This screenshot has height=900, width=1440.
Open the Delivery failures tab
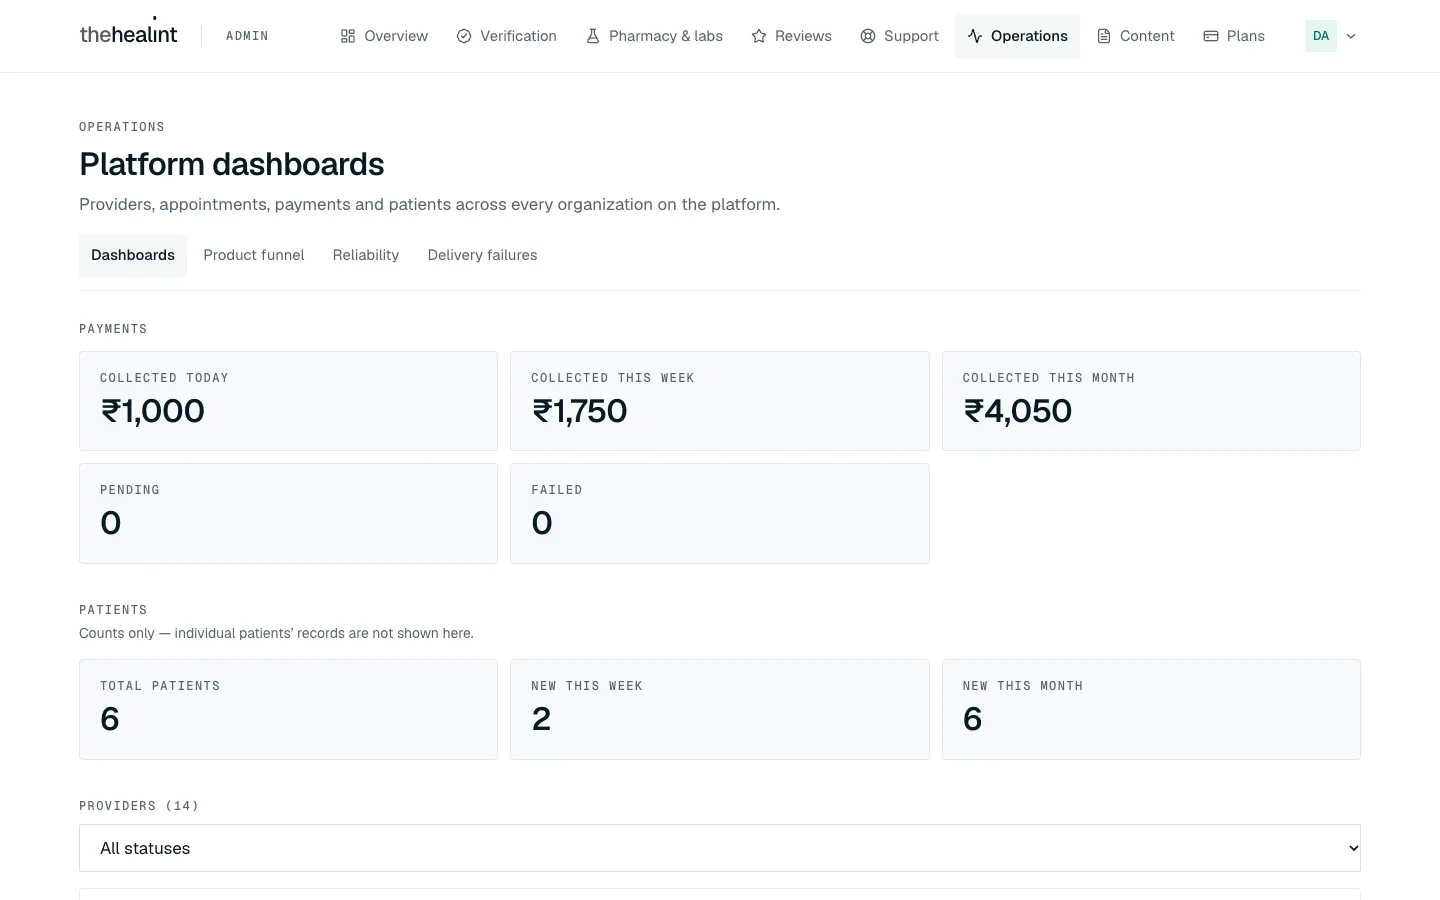[x=482, y=255]
